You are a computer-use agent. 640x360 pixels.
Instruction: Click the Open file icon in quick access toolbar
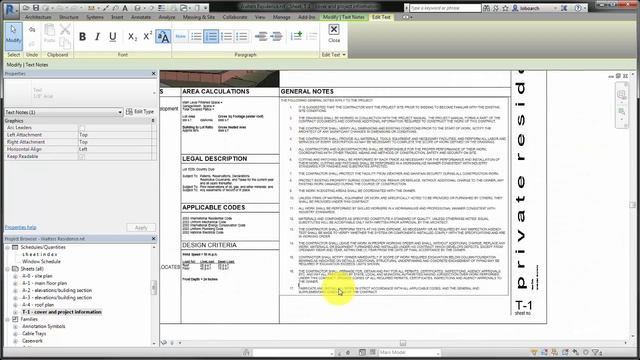26,8
